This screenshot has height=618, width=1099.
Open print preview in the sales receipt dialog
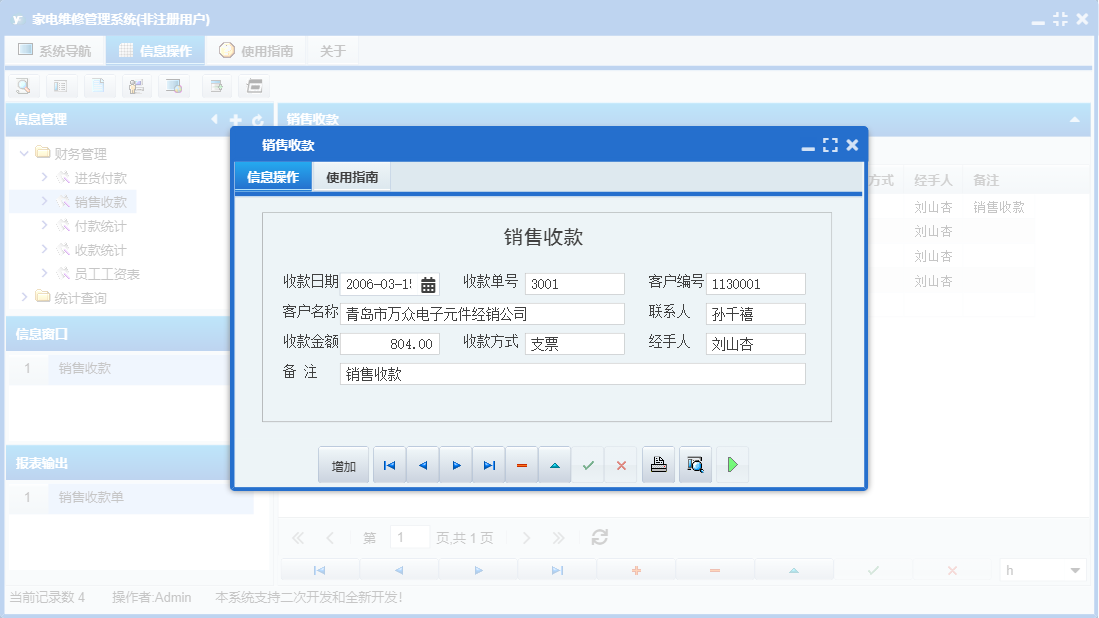tap(694, 464)
